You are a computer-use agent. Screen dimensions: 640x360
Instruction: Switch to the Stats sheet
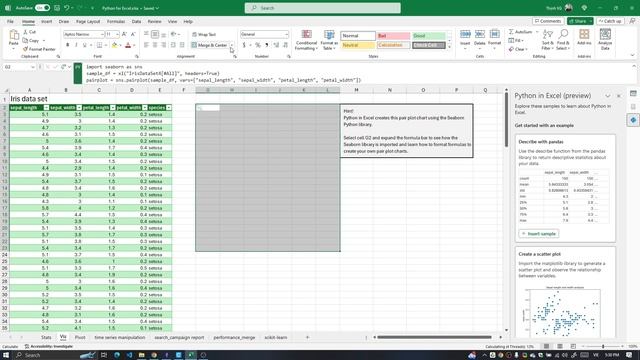coord(46,338)
